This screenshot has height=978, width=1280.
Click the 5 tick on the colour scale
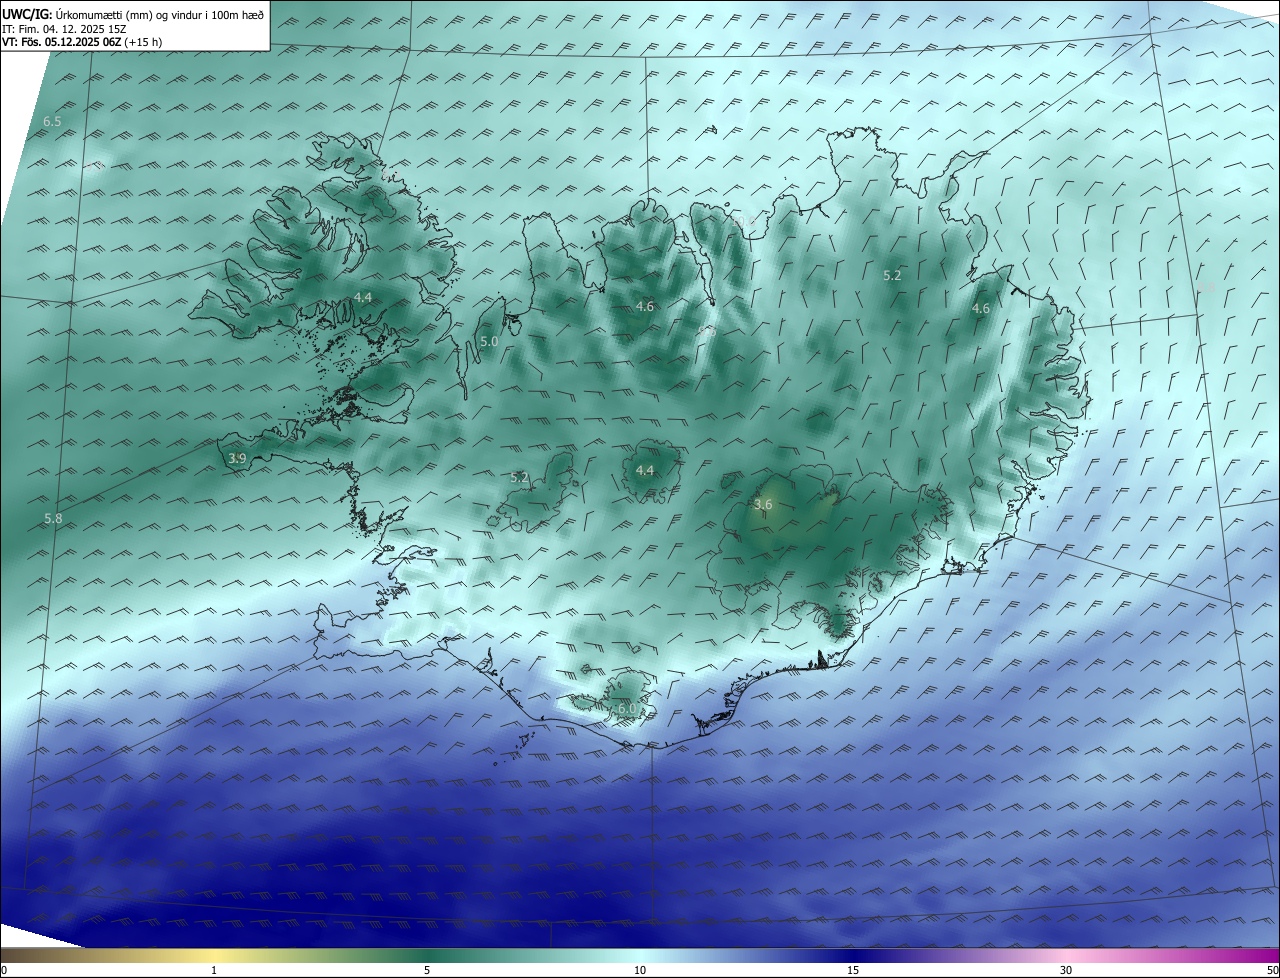[427, 970]
